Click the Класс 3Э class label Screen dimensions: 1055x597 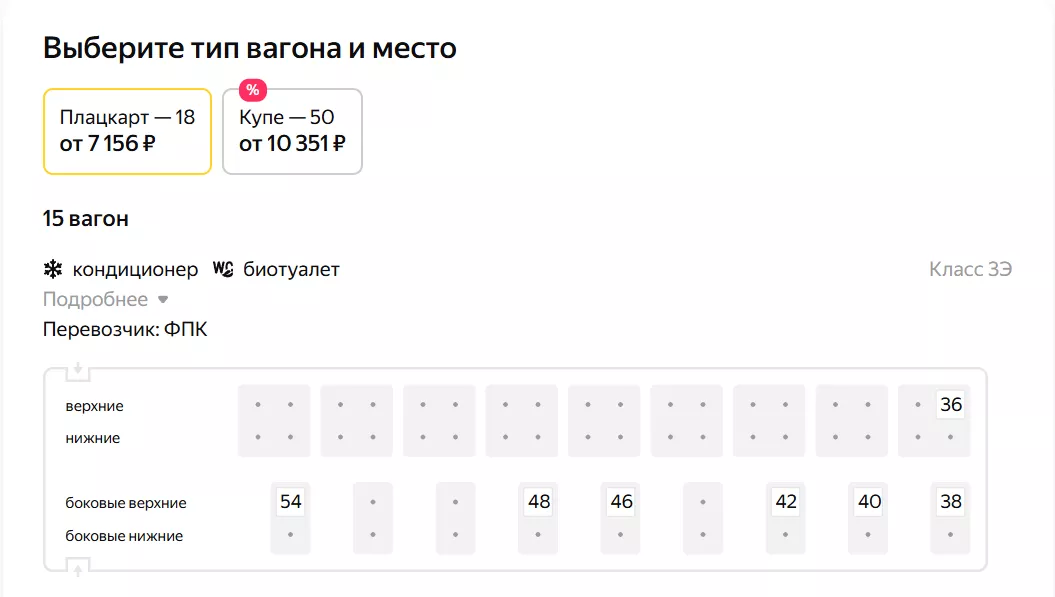tap(970, 270)
